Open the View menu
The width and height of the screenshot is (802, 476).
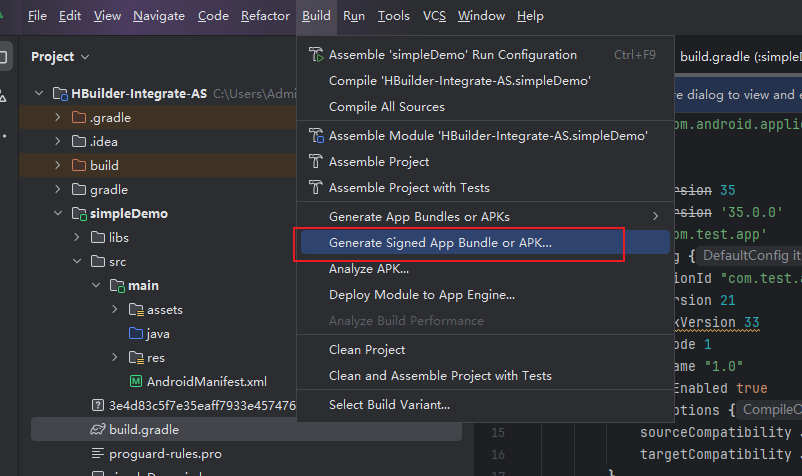pos(107,16)
